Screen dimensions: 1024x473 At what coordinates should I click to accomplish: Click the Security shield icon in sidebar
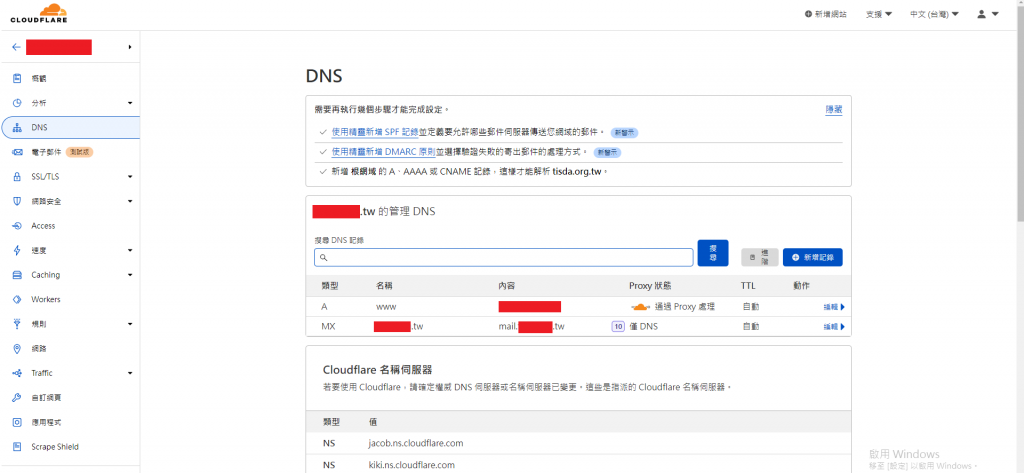coord(18,201)
